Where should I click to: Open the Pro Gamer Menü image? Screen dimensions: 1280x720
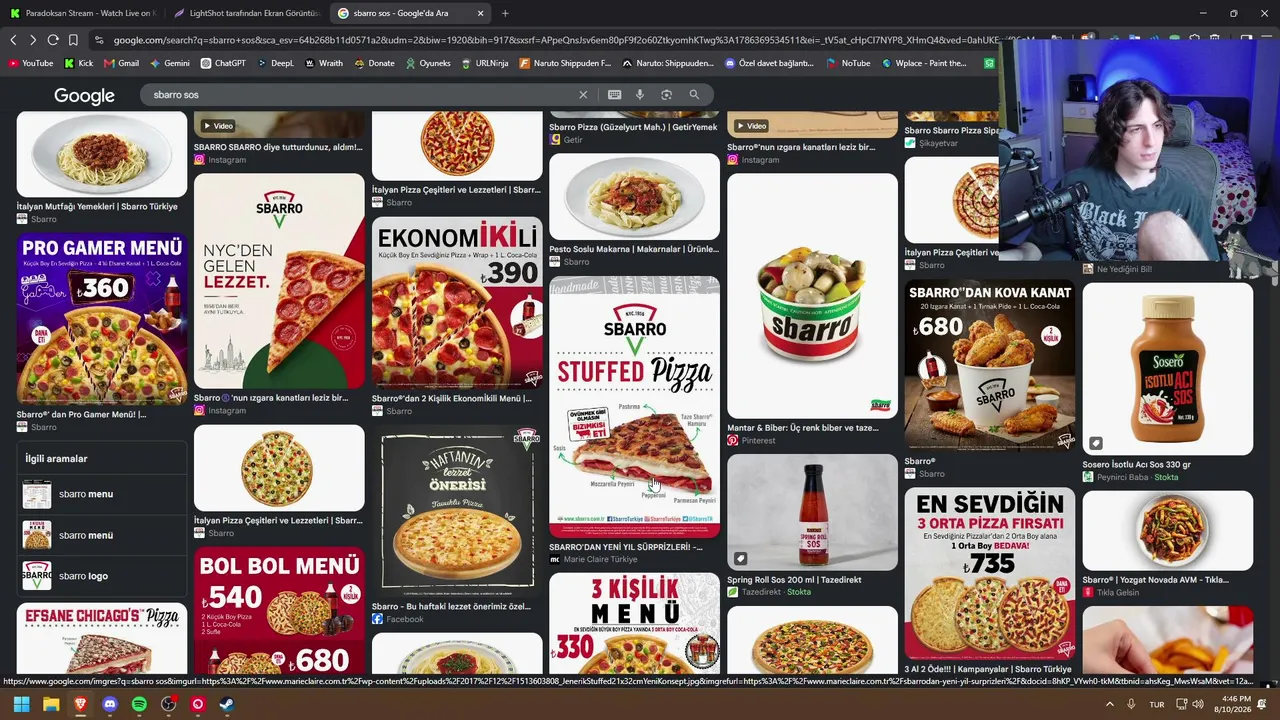102,319
